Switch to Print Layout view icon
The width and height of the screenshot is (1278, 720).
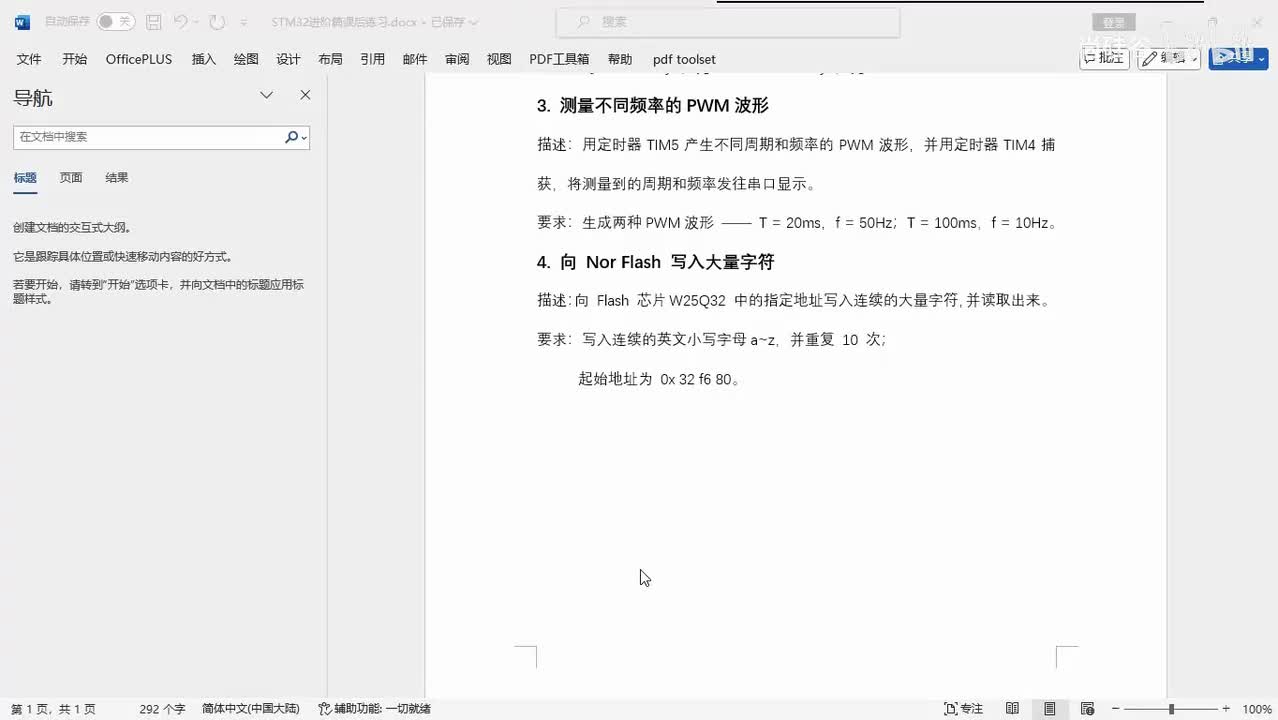(x=1049, y=709)
